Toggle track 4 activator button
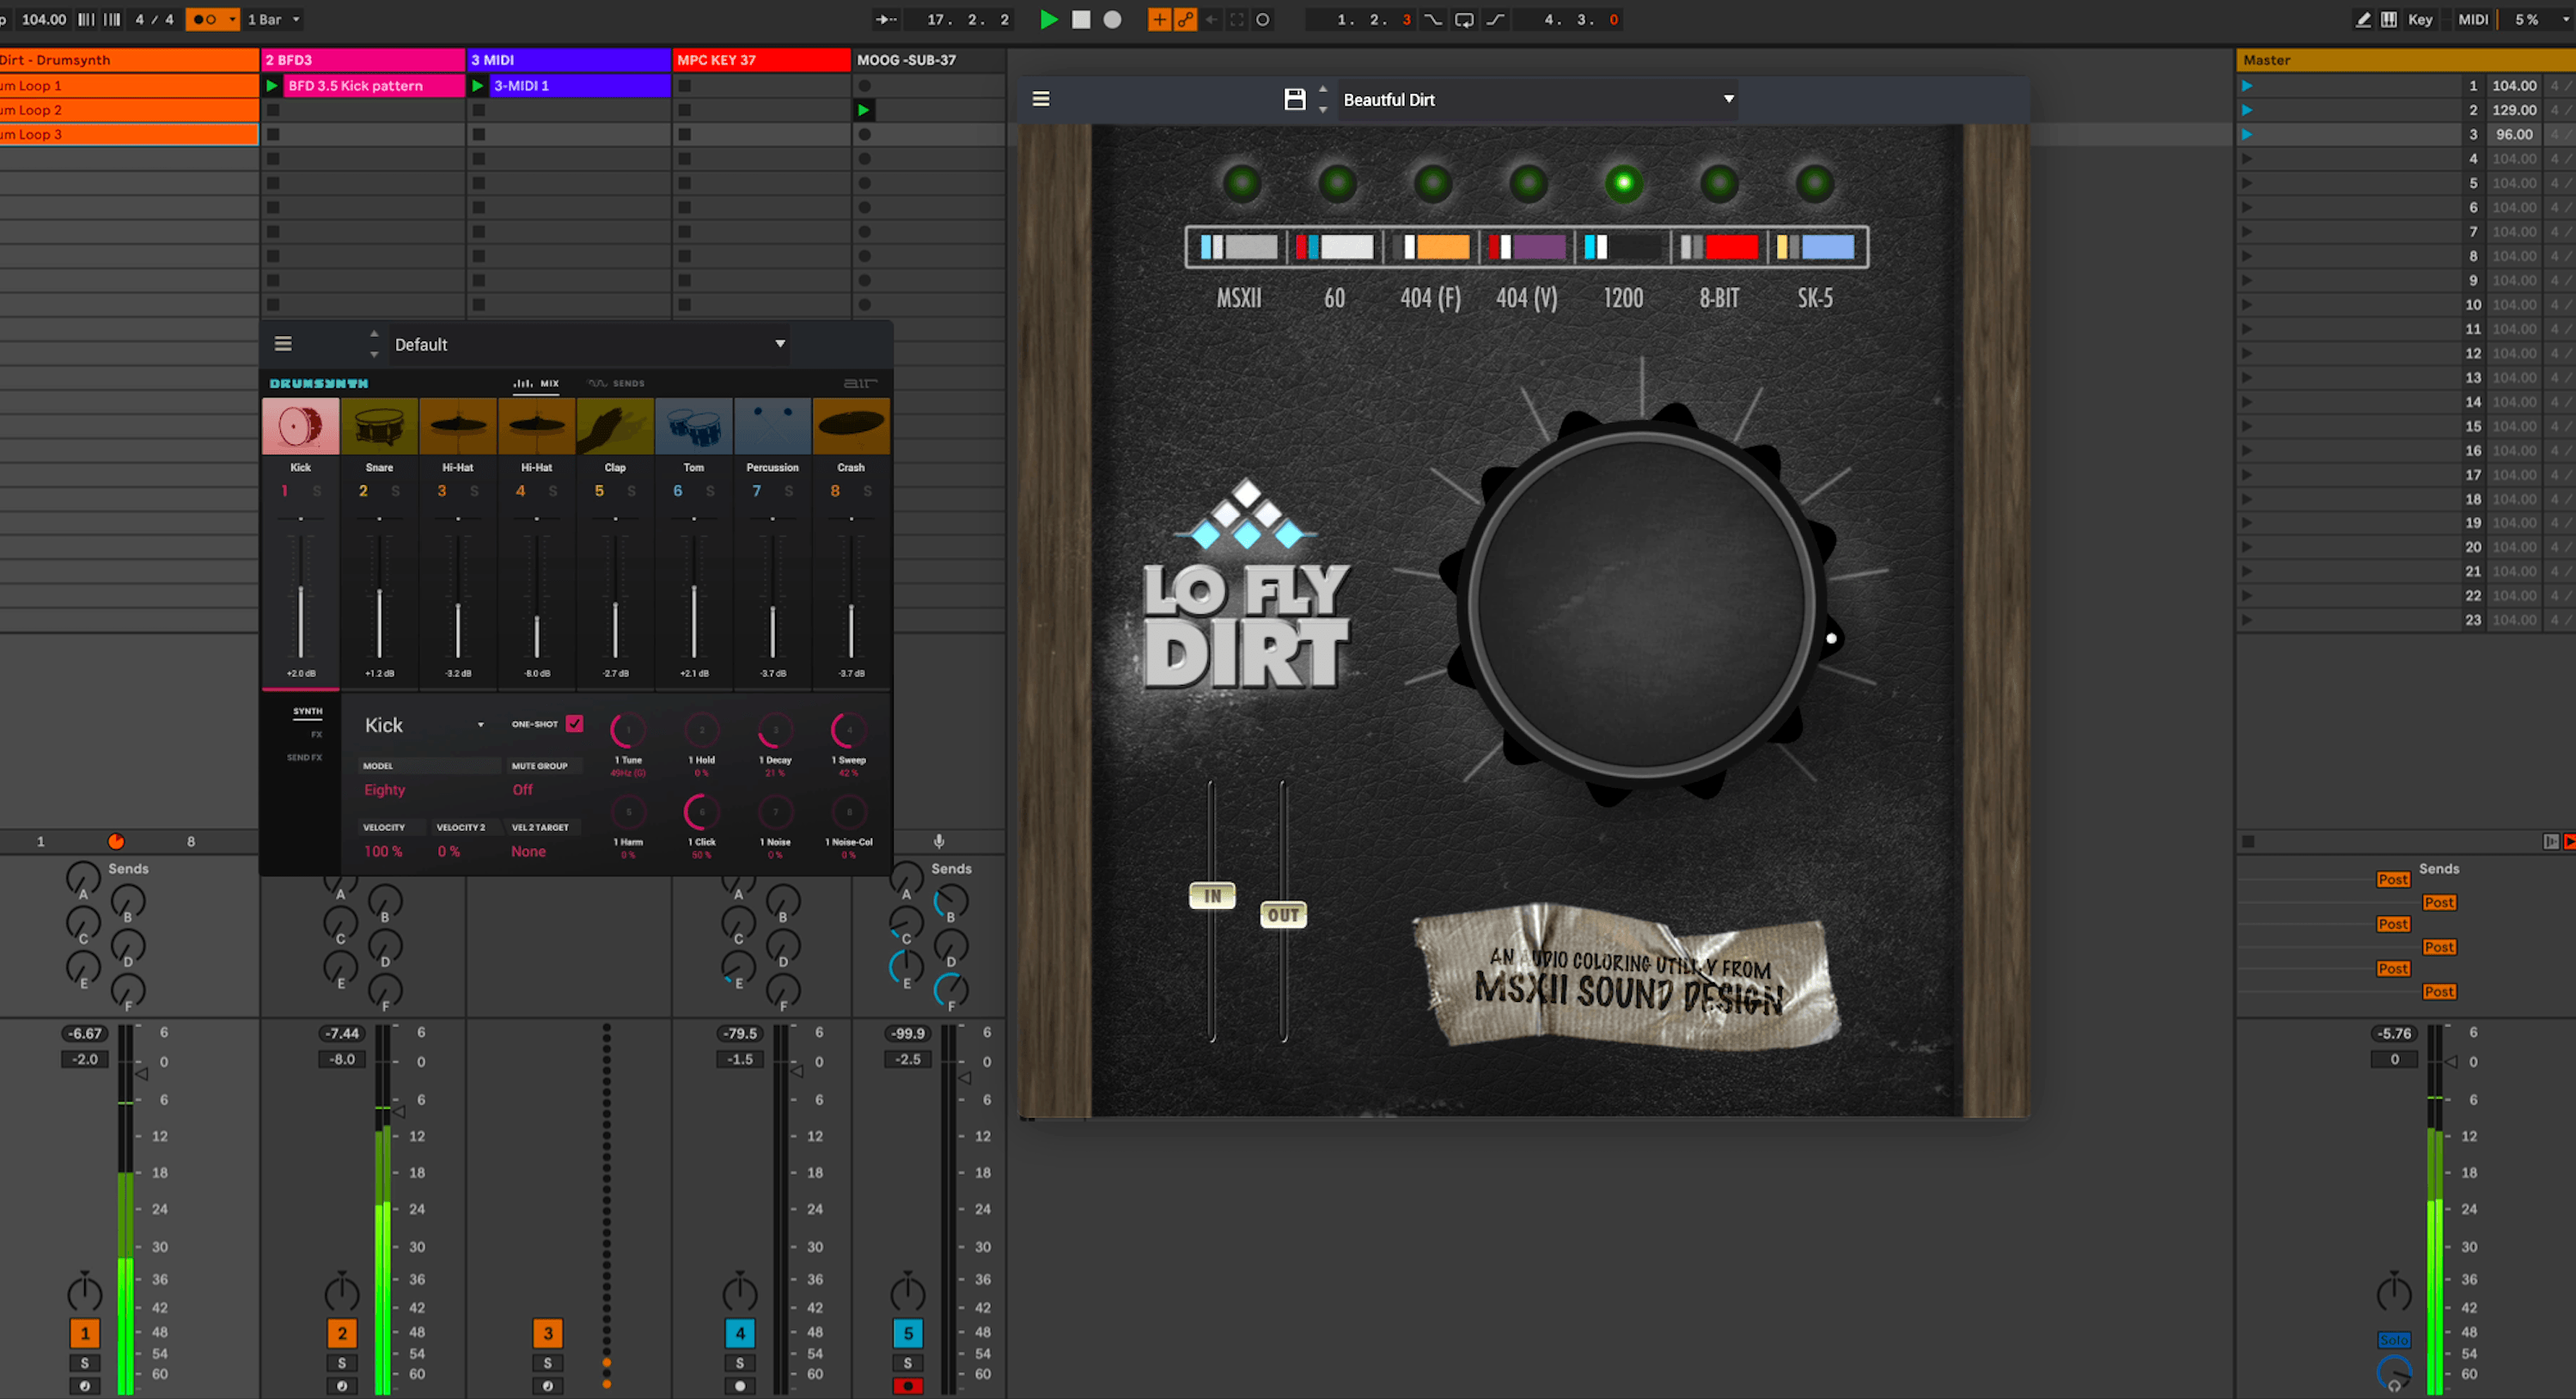This screenshot has width=2576, height=1399. click(740, 1332)
